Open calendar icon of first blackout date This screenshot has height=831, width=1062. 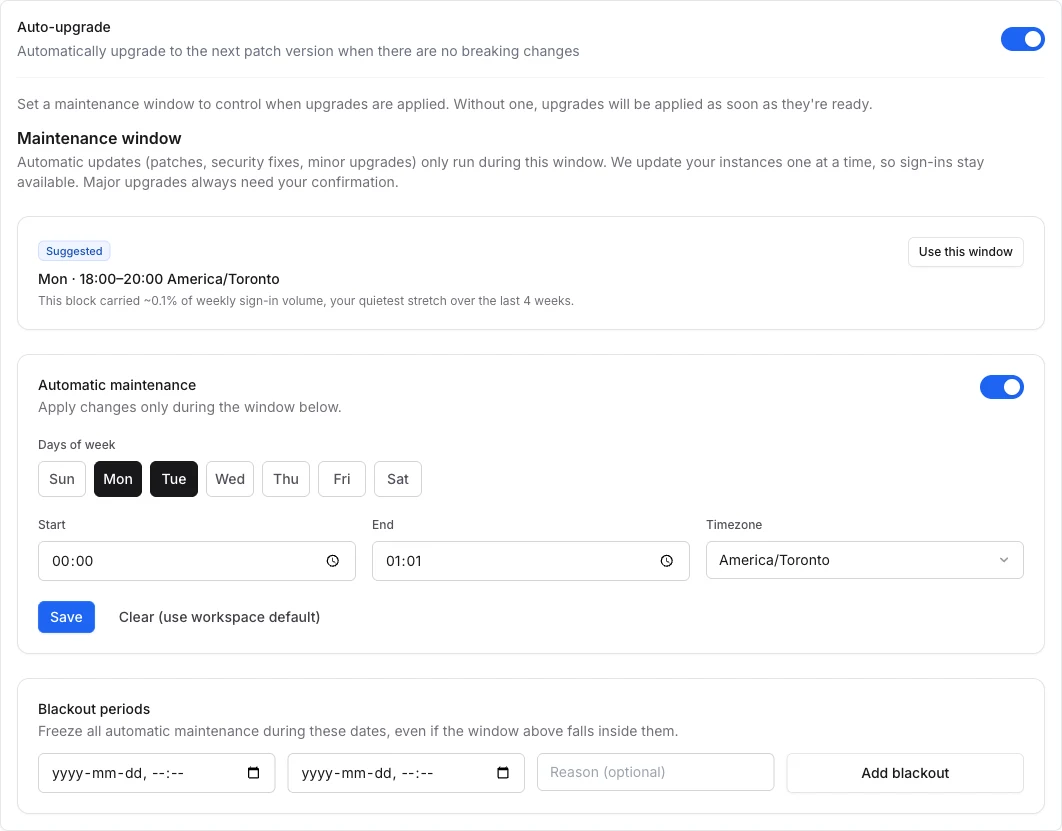point(253,773)
